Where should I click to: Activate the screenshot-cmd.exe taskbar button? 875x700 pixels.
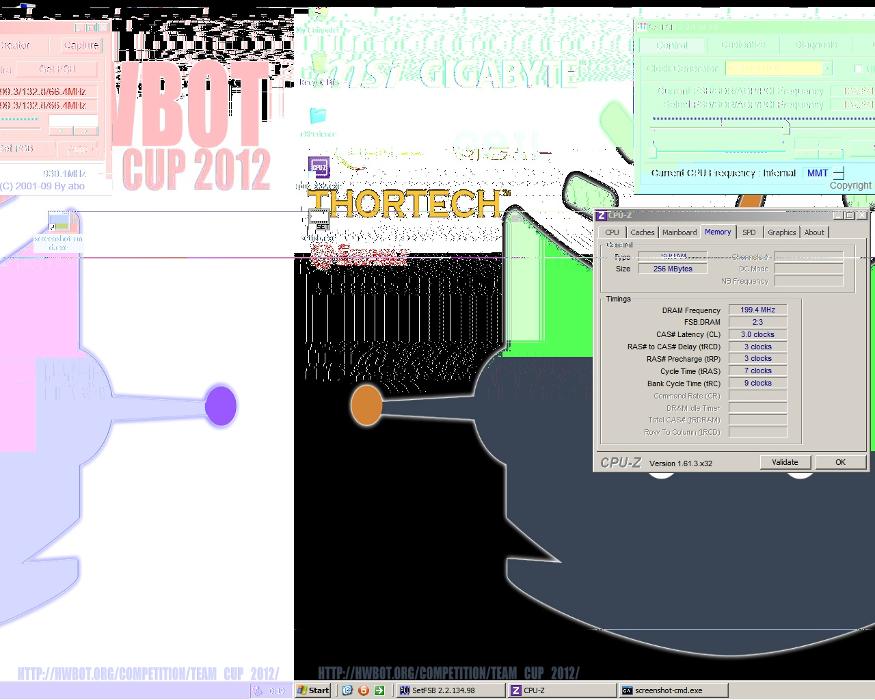674,691
